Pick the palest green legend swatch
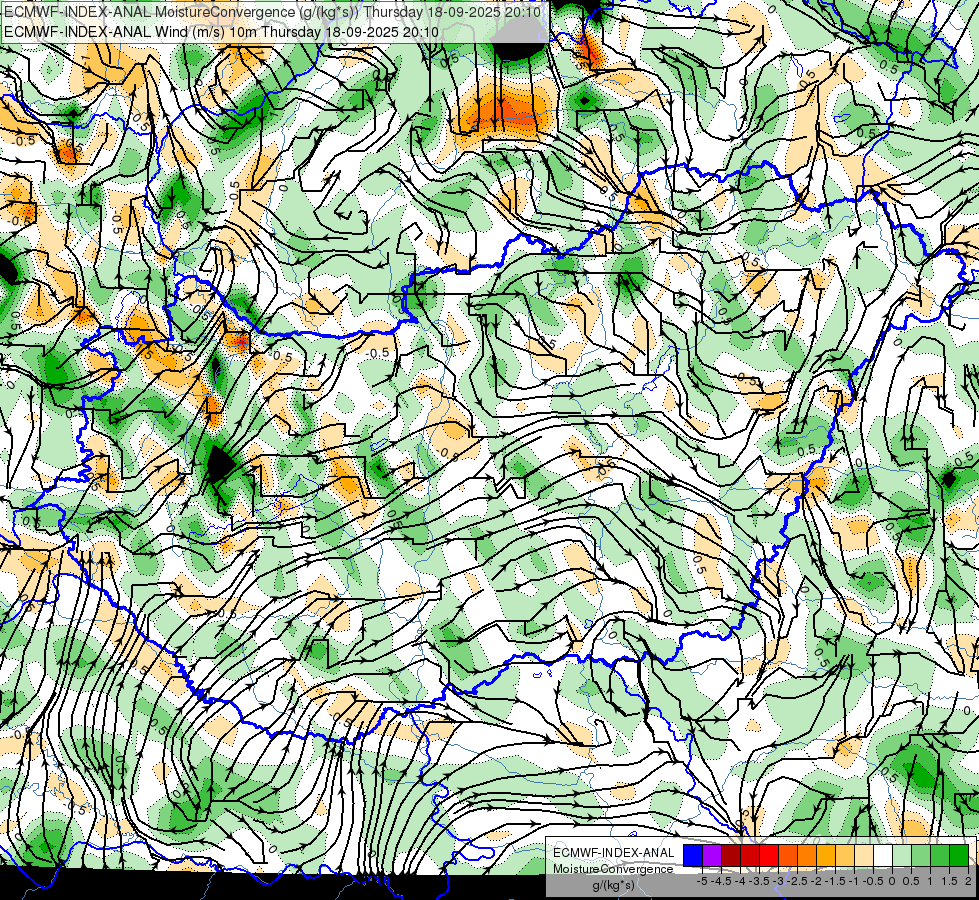The image size is (979, 900). (x=902, y=855)
